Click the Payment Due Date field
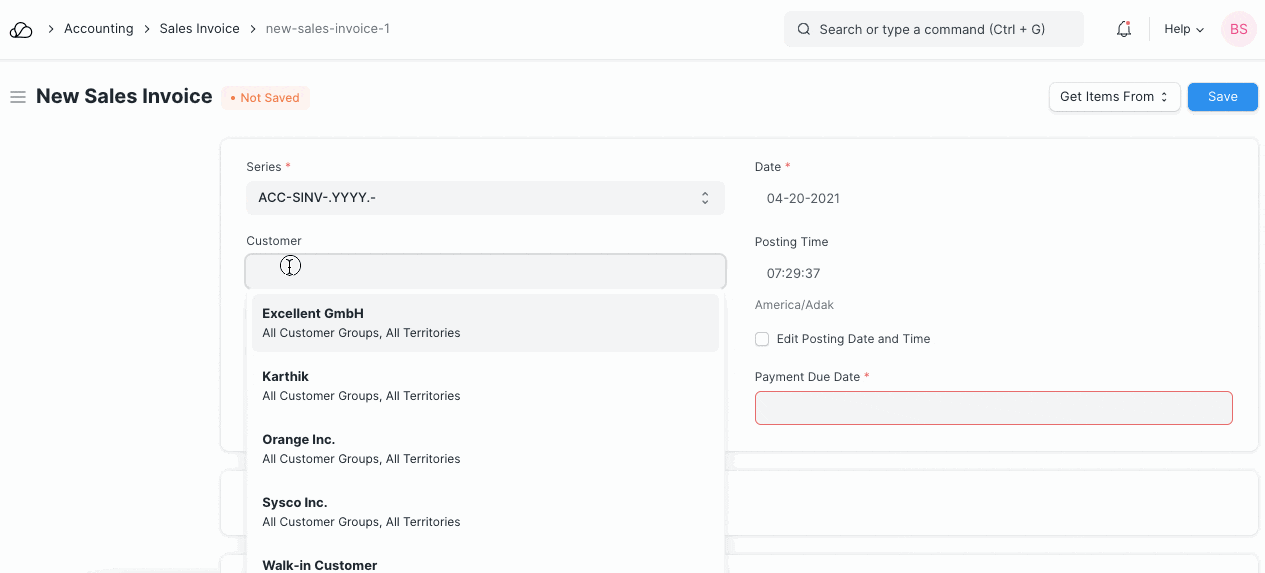Image resolution: width=1265 pixels, height=573 pixels. coord(993,408)
